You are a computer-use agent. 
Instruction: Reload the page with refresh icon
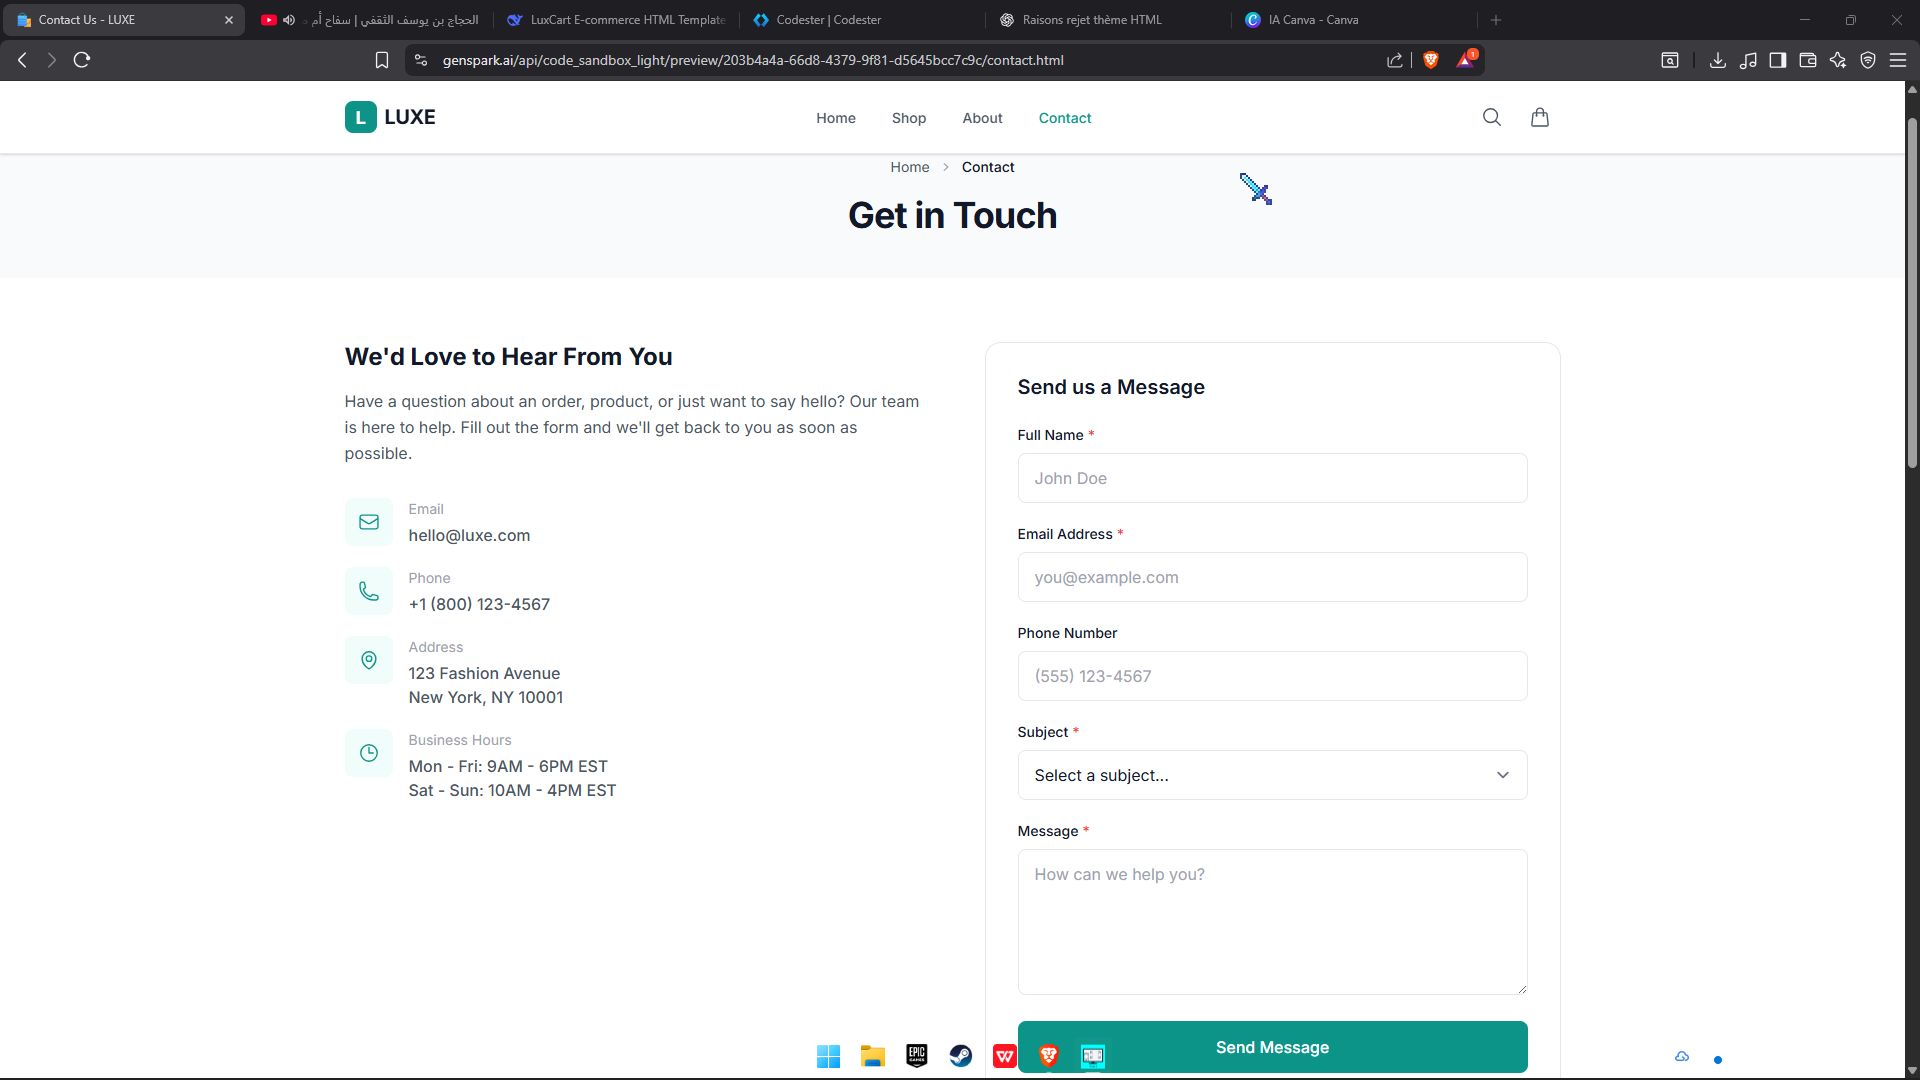(82, 60)
